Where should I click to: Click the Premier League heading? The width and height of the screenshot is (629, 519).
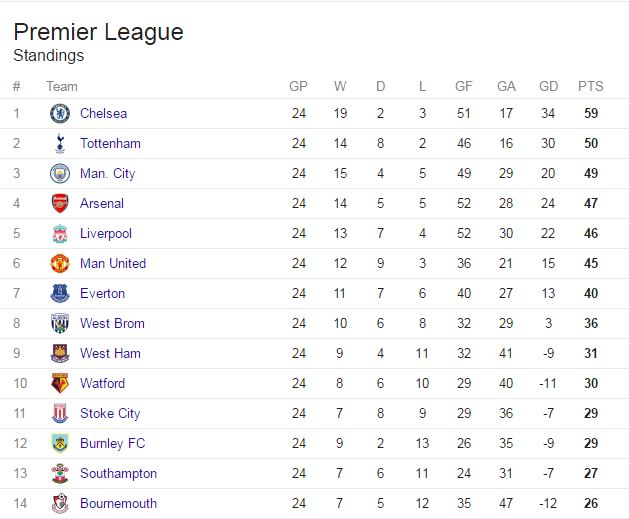98,32
